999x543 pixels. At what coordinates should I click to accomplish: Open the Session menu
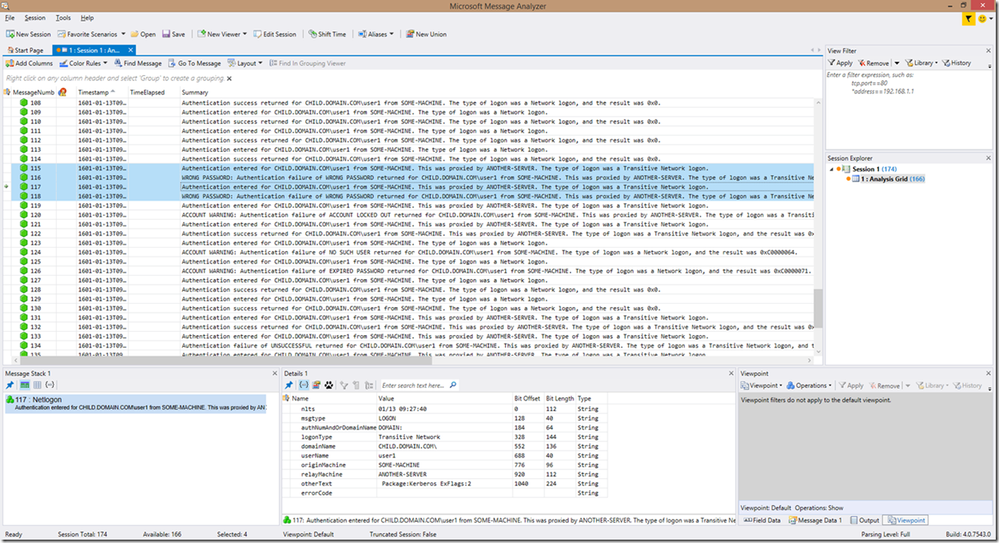[x=35, y=18]
